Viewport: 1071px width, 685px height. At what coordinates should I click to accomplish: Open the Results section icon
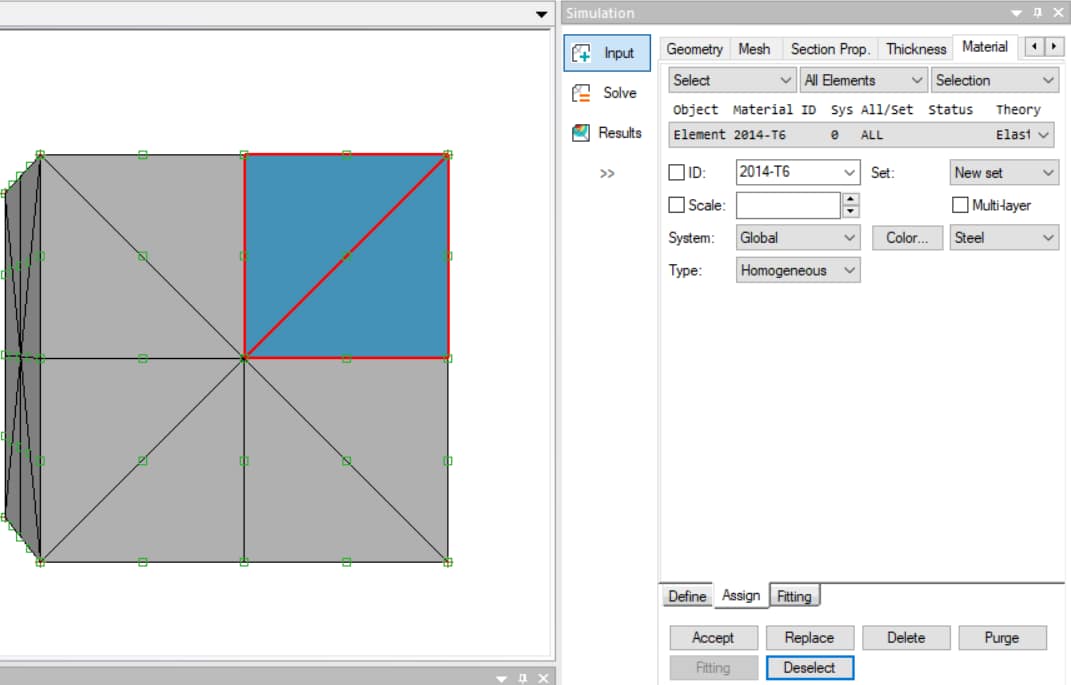pyautogui.click(x=581, y=133)
